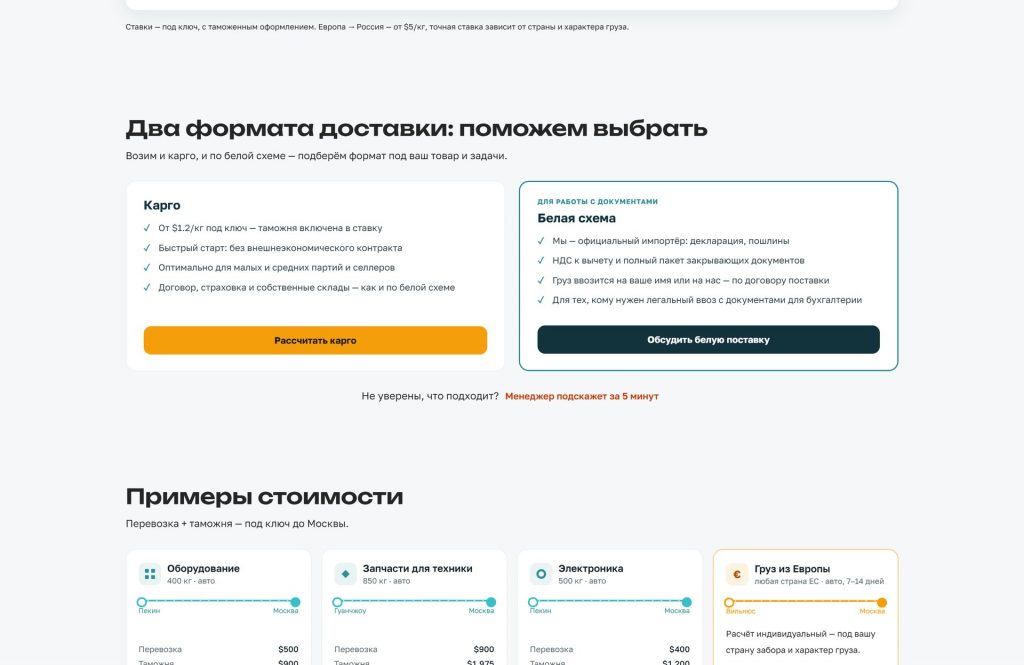This screenshot has height=665, width=1024.
Task: Click the Электроника circle icon
Action: click(x=541, y=574)
